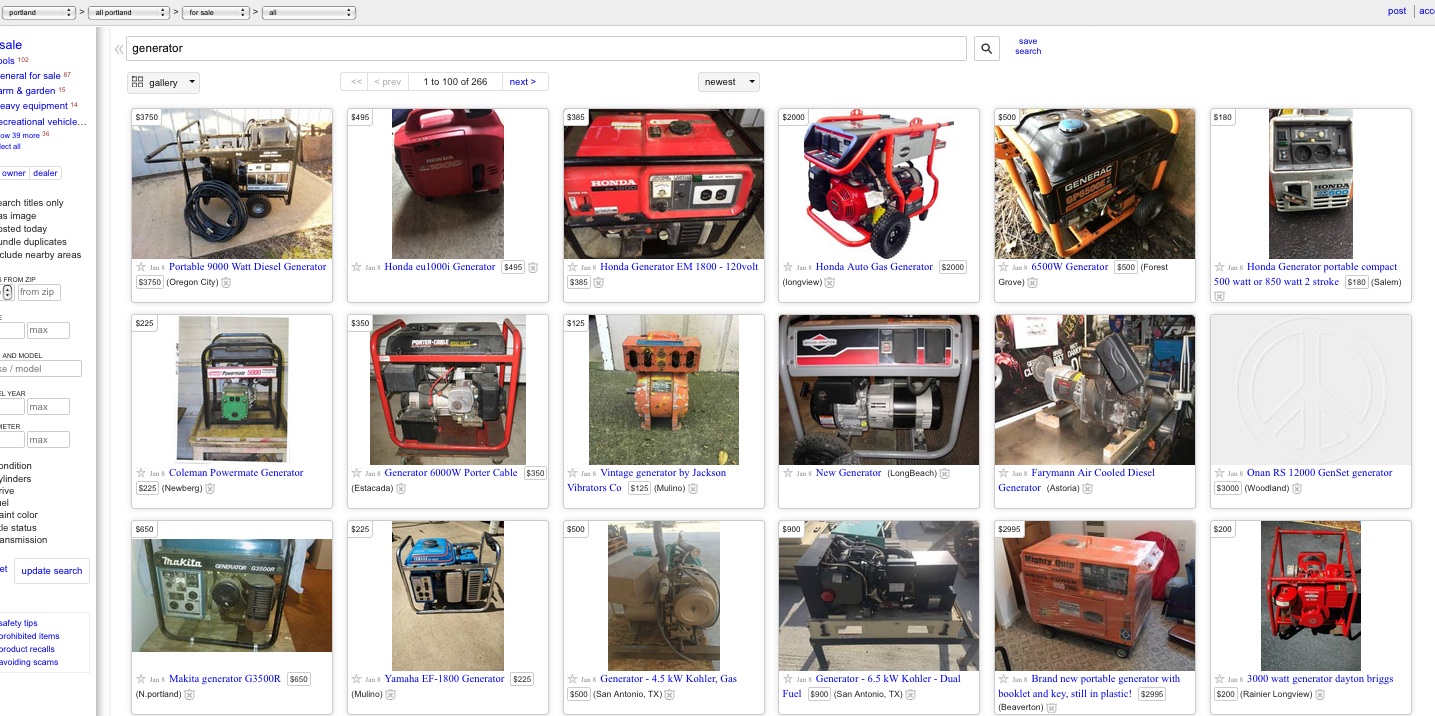Hide the Coleman Powermate Generator posting
The height and width of the screenshot is (716, 1435).
pos(210,488)
